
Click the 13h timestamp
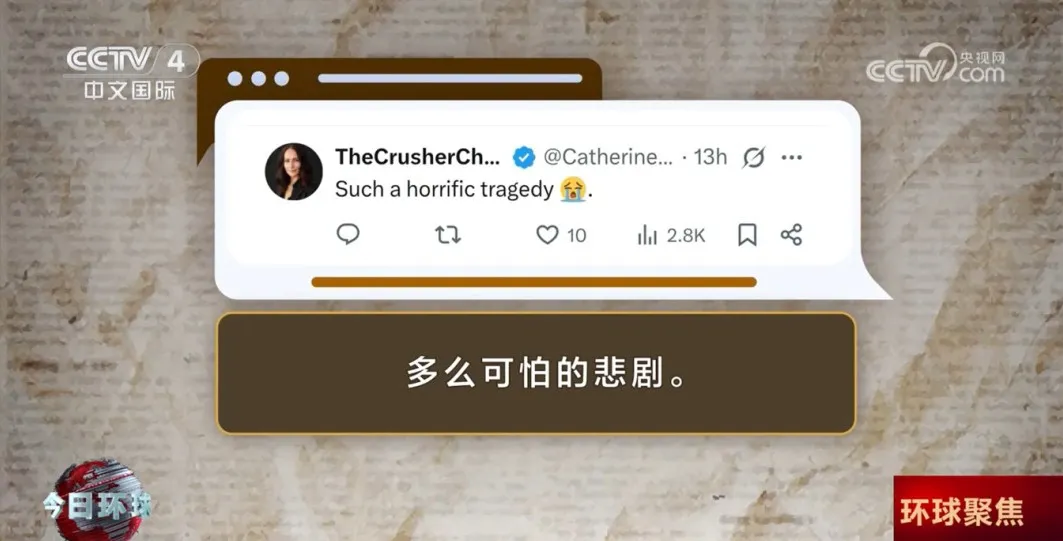click(710, 157)
